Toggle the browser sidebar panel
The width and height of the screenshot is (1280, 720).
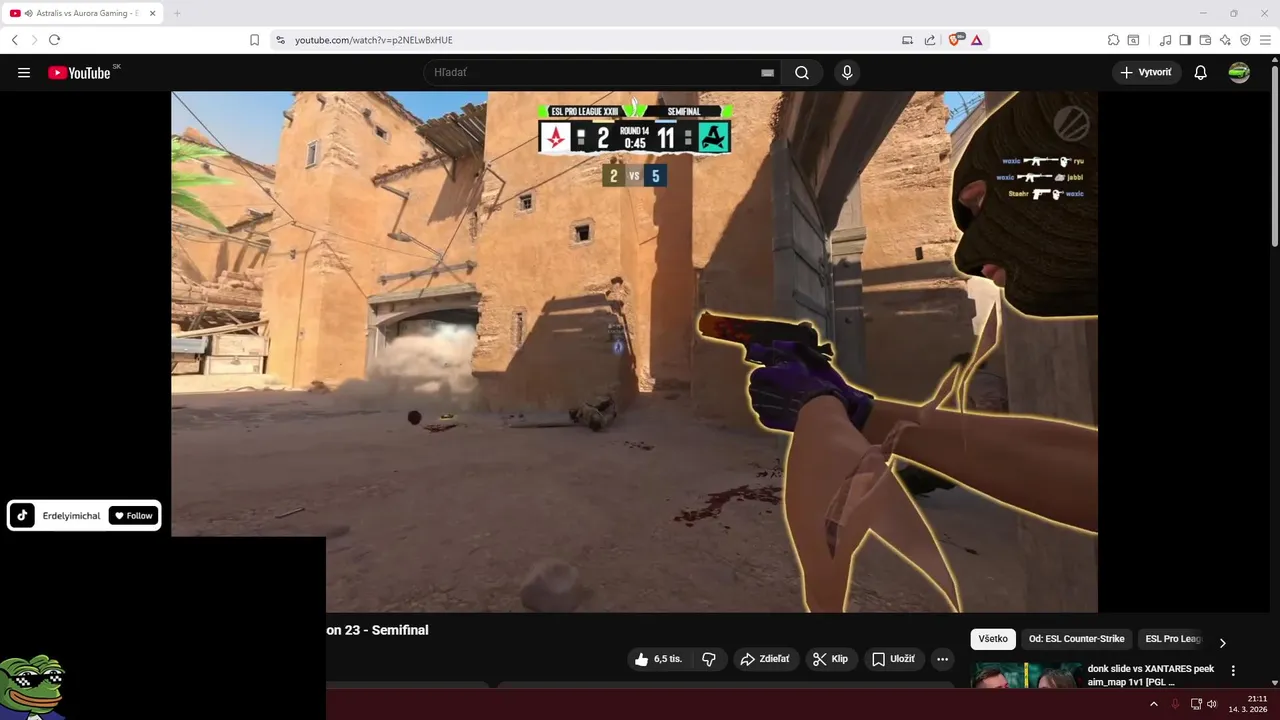point(1185,40)
